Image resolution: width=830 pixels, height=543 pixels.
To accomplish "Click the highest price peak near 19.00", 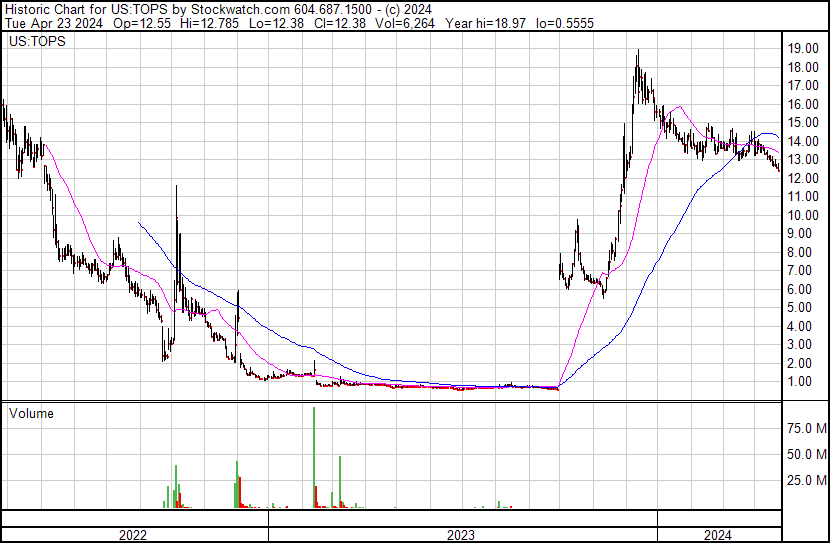I will pyautogui.click(x=637, y=53).
